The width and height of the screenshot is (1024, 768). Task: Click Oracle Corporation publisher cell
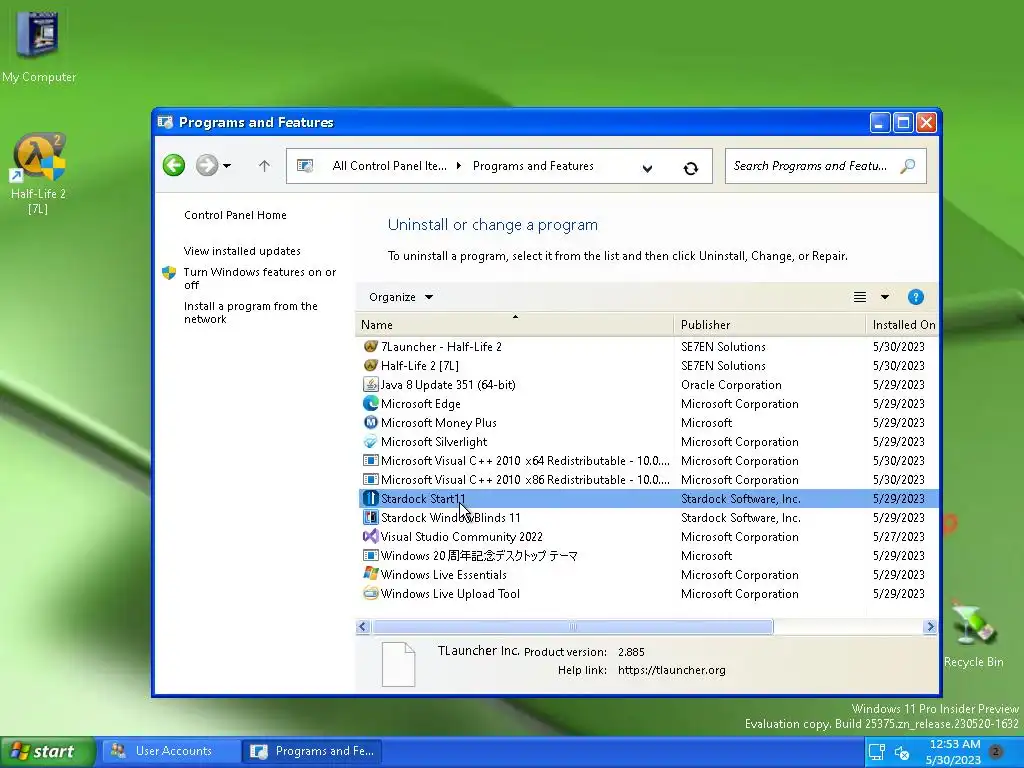coord(731,385)
